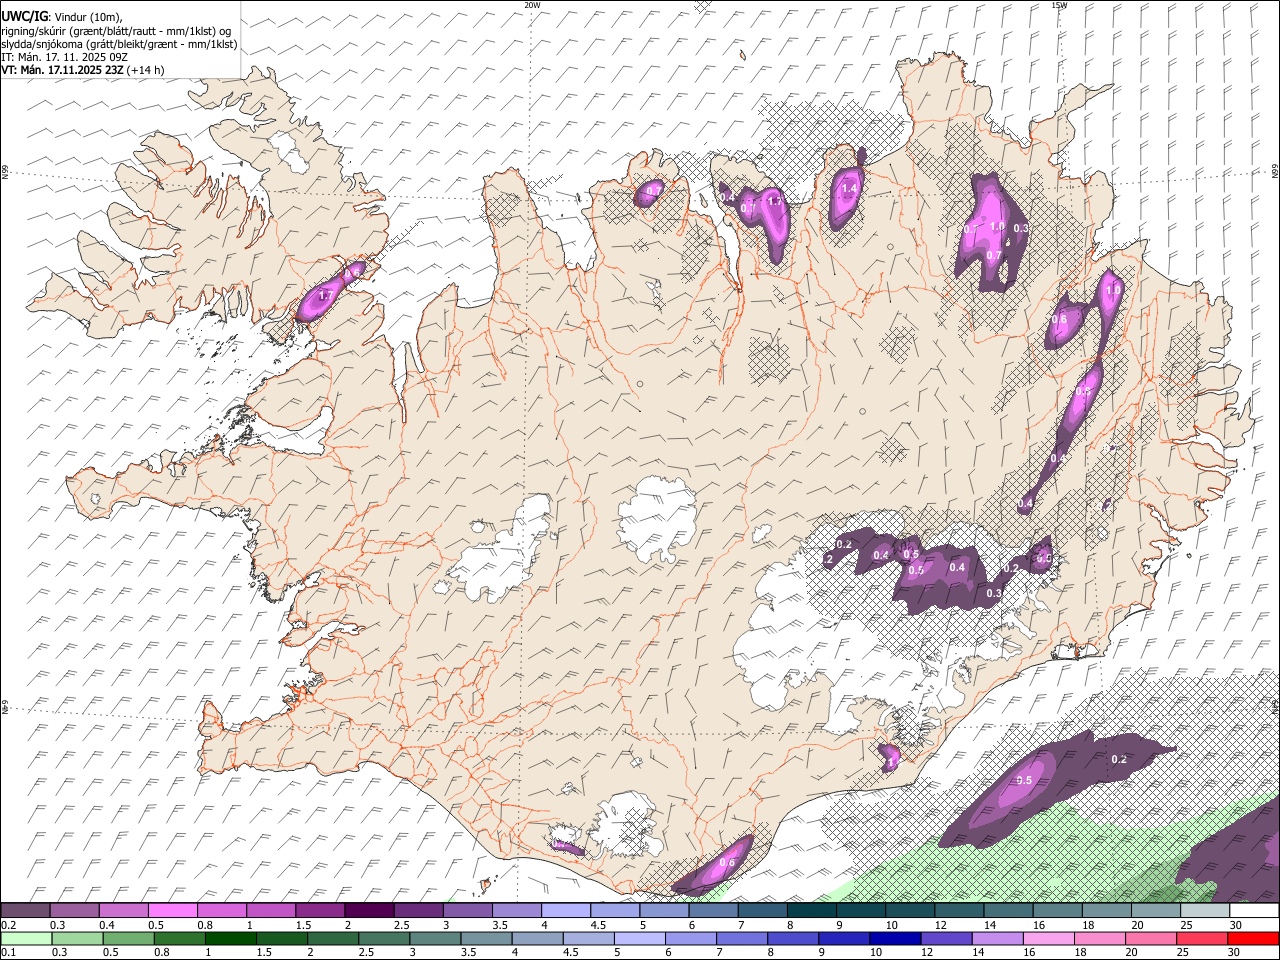Select the white 30 swatch, upper scale
The image size is (1280, 960).
(1254, 911)
